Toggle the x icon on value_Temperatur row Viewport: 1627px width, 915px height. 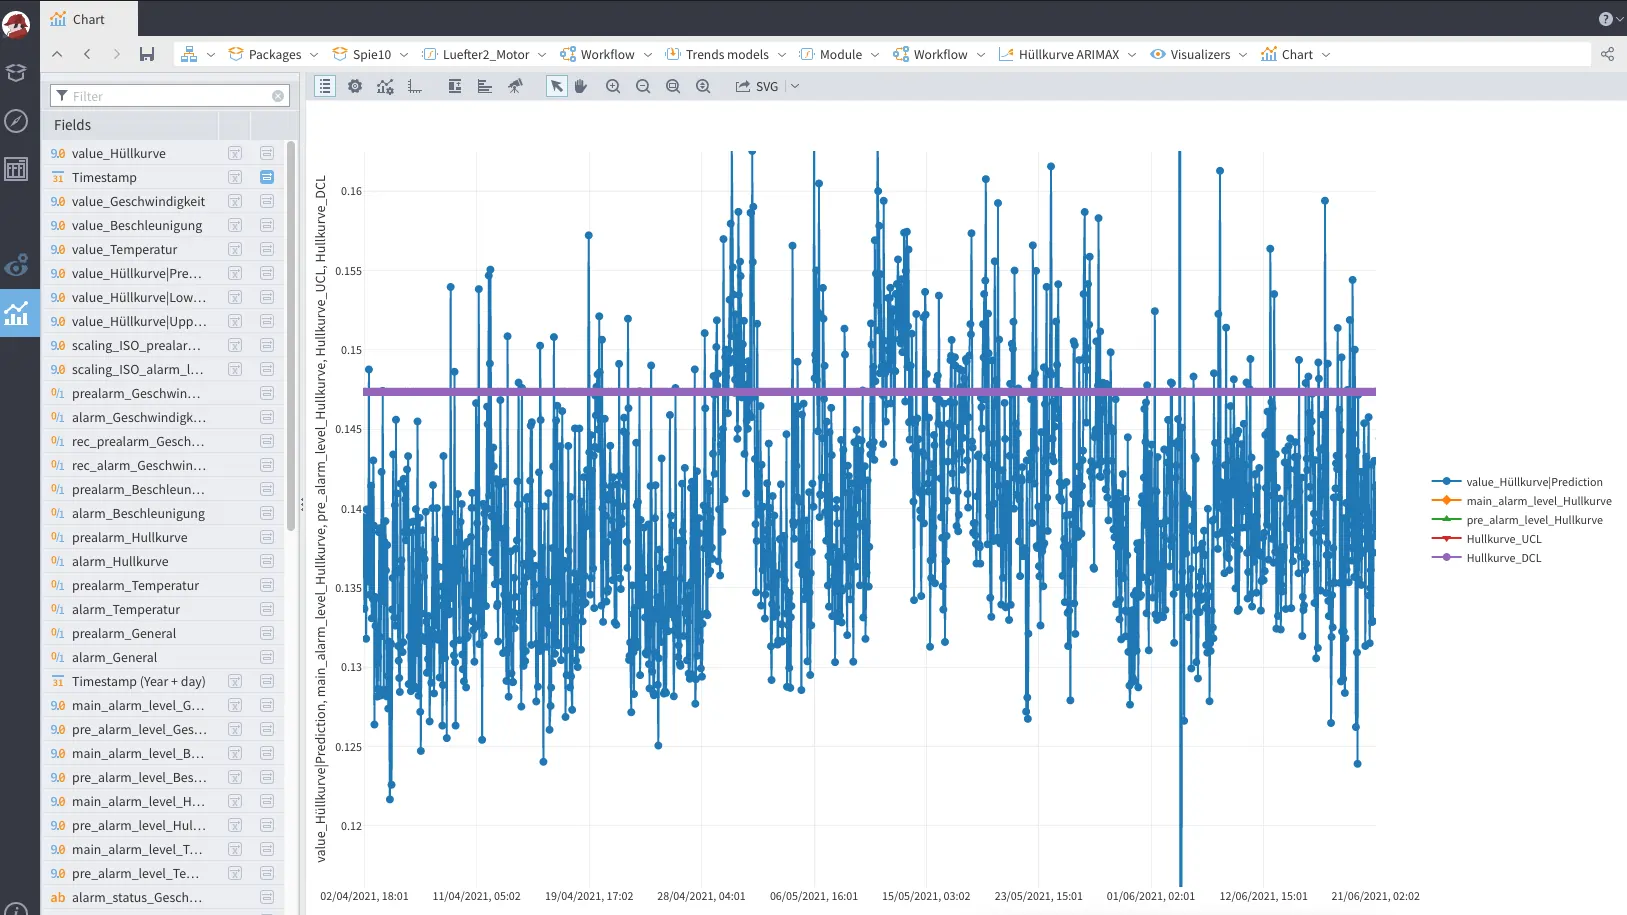tap(235, 249)
